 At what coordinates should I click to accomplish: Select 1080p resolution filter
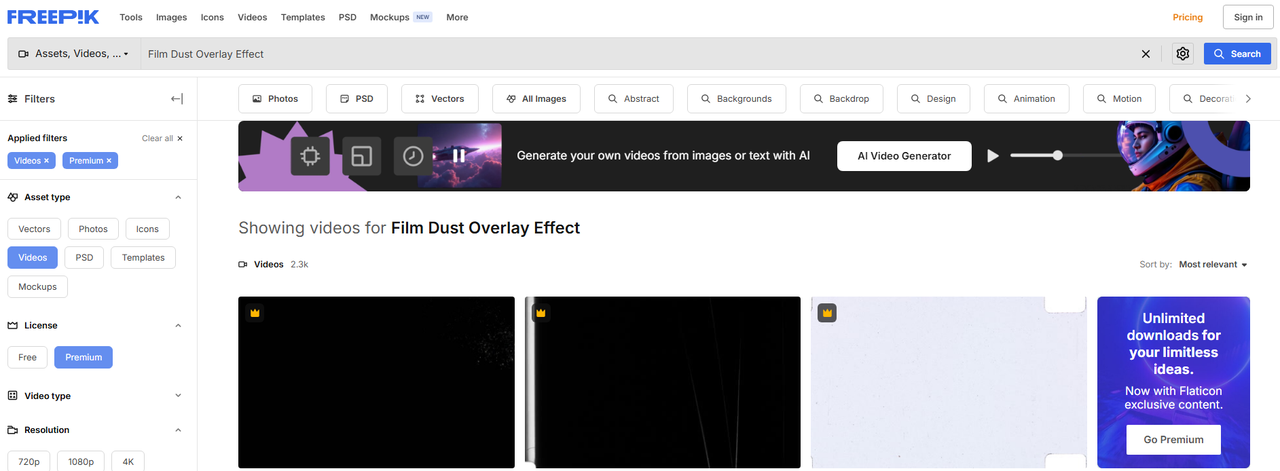(x=81, y=461)
